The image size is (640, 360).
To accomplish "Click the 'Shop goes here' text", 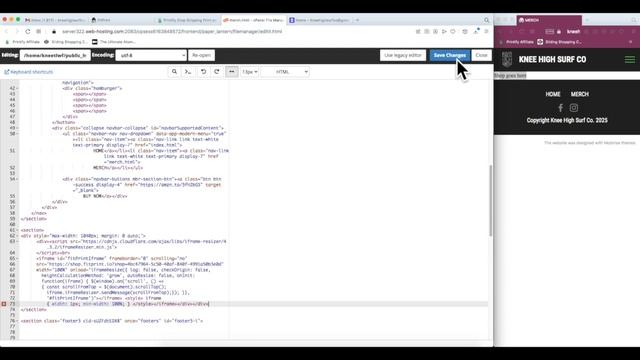I will tap(510, 76).
